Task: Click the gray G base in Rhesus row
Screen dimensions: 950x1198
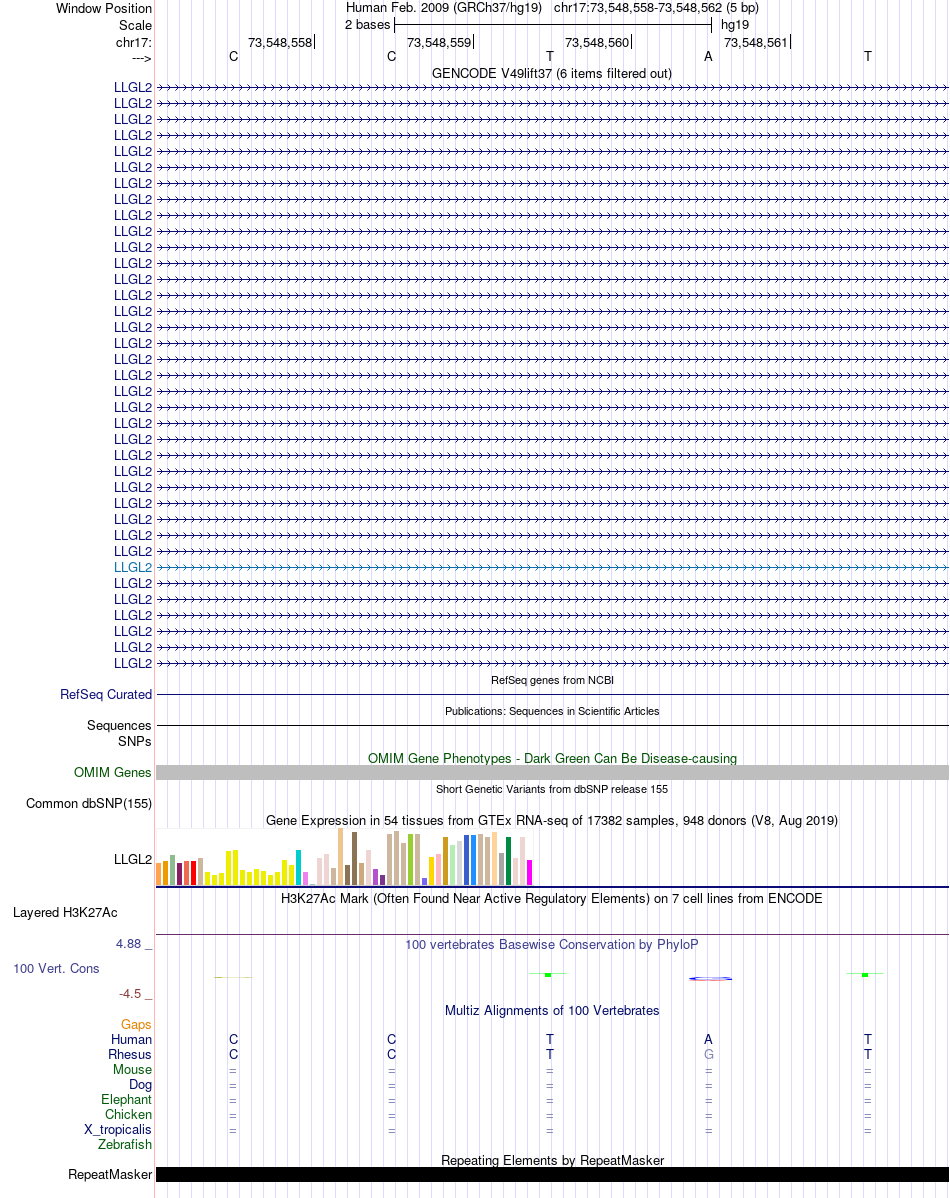Action: 708,1054
